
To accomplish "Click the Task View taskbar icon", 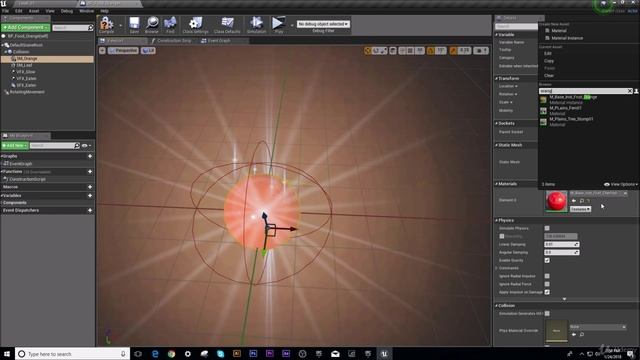I will pos(138,353).
